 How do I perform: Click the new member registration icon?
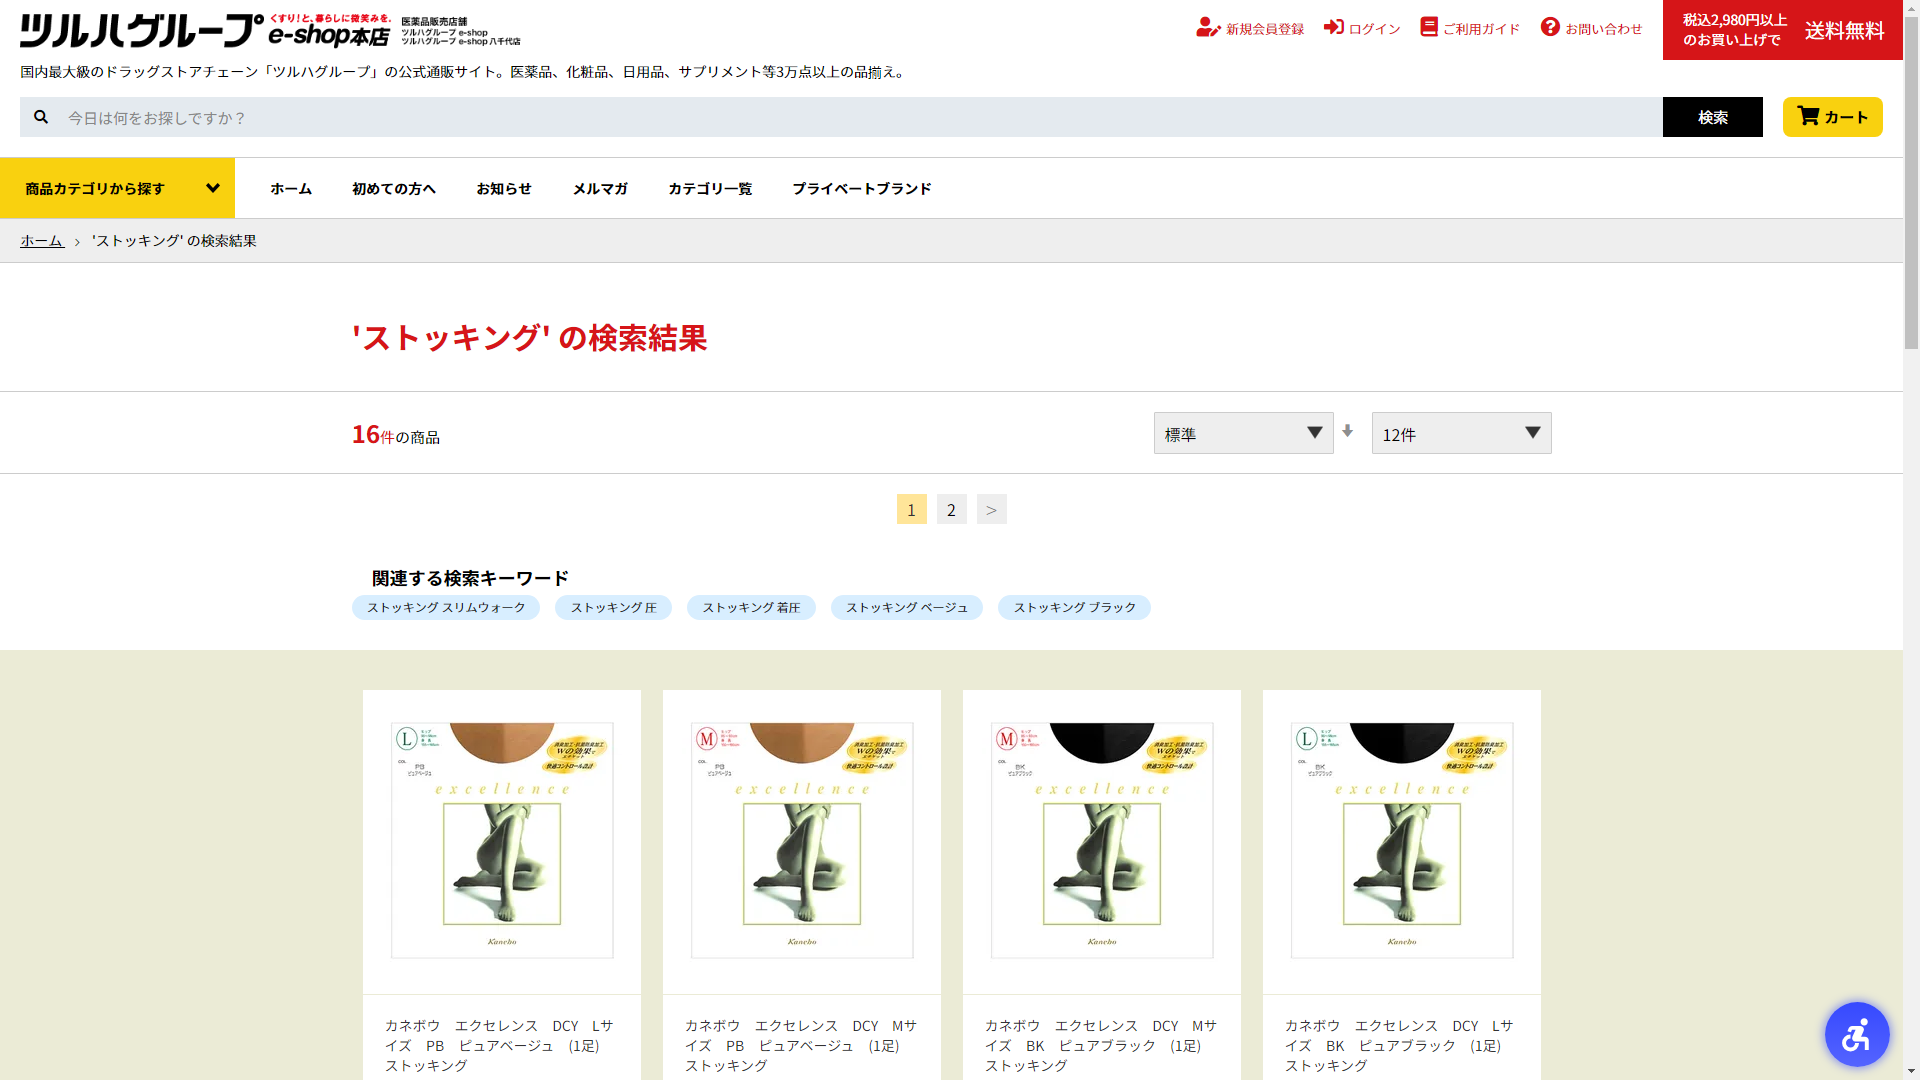[1207, 28]
